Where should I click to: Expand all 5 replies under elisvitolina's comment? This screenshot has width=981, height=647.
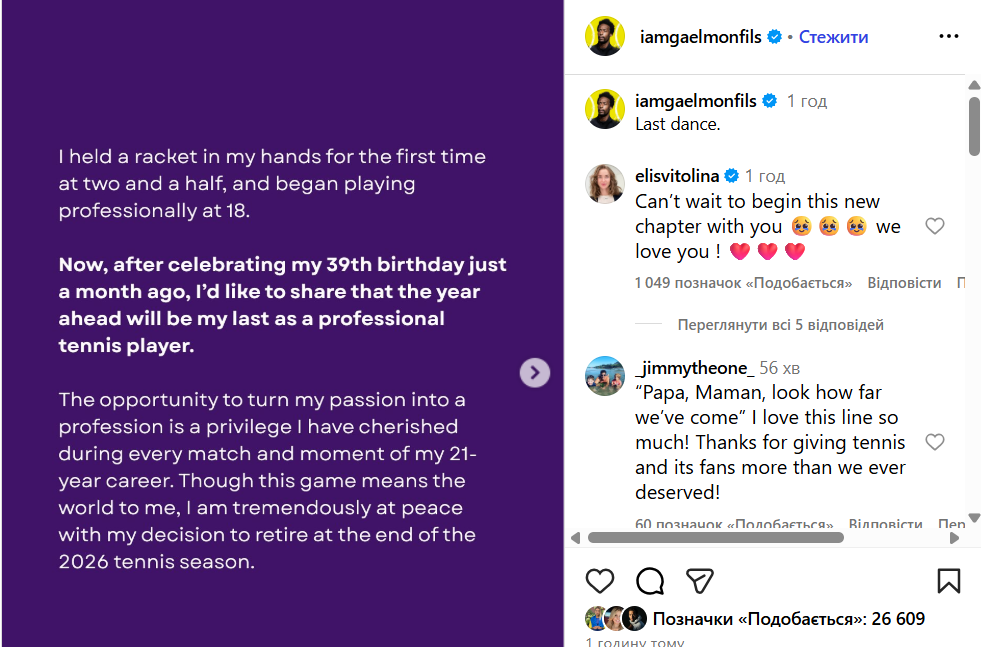(x=780, y=325)
